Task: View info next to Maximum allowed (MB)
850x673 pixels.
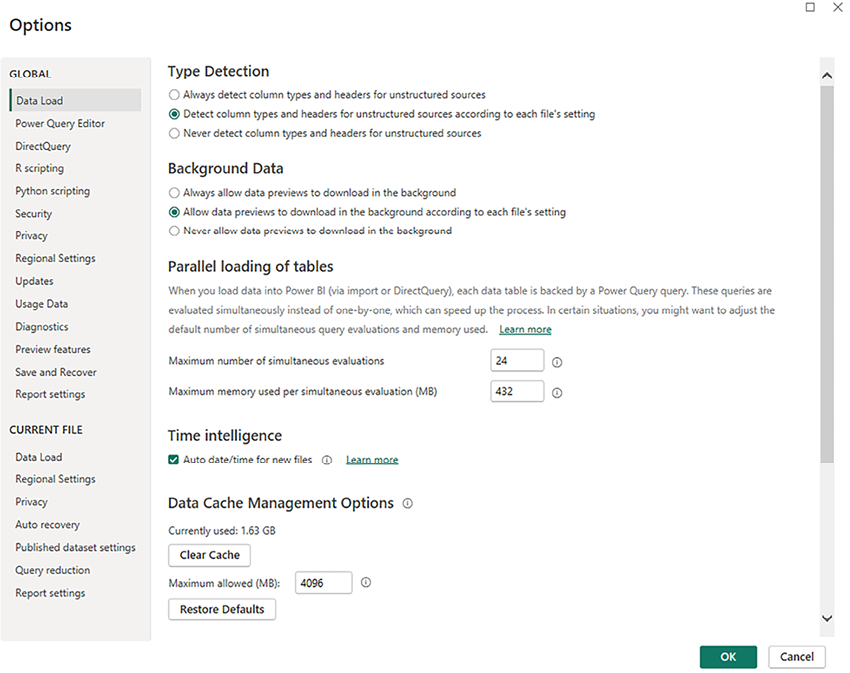Action: pos(366,581)
